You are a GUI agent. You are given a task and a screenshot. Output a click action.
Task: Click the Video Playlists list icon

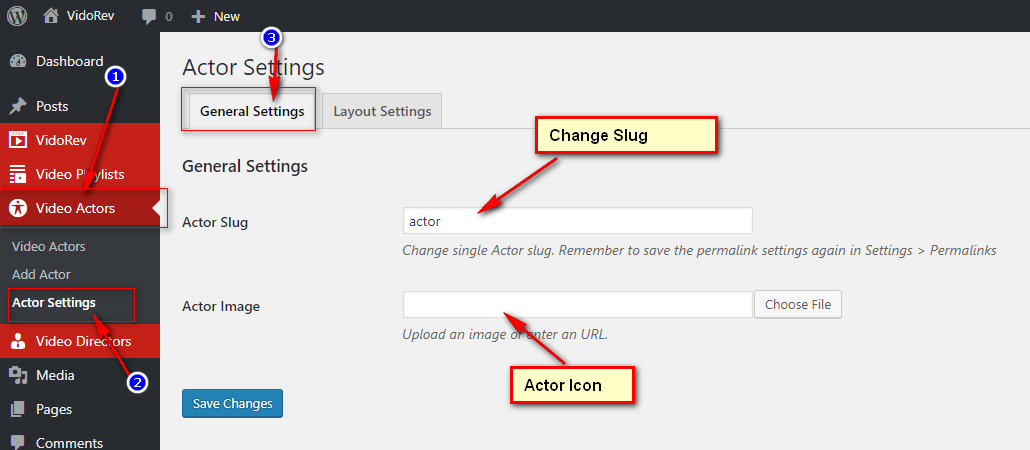[x=18, y=174]
